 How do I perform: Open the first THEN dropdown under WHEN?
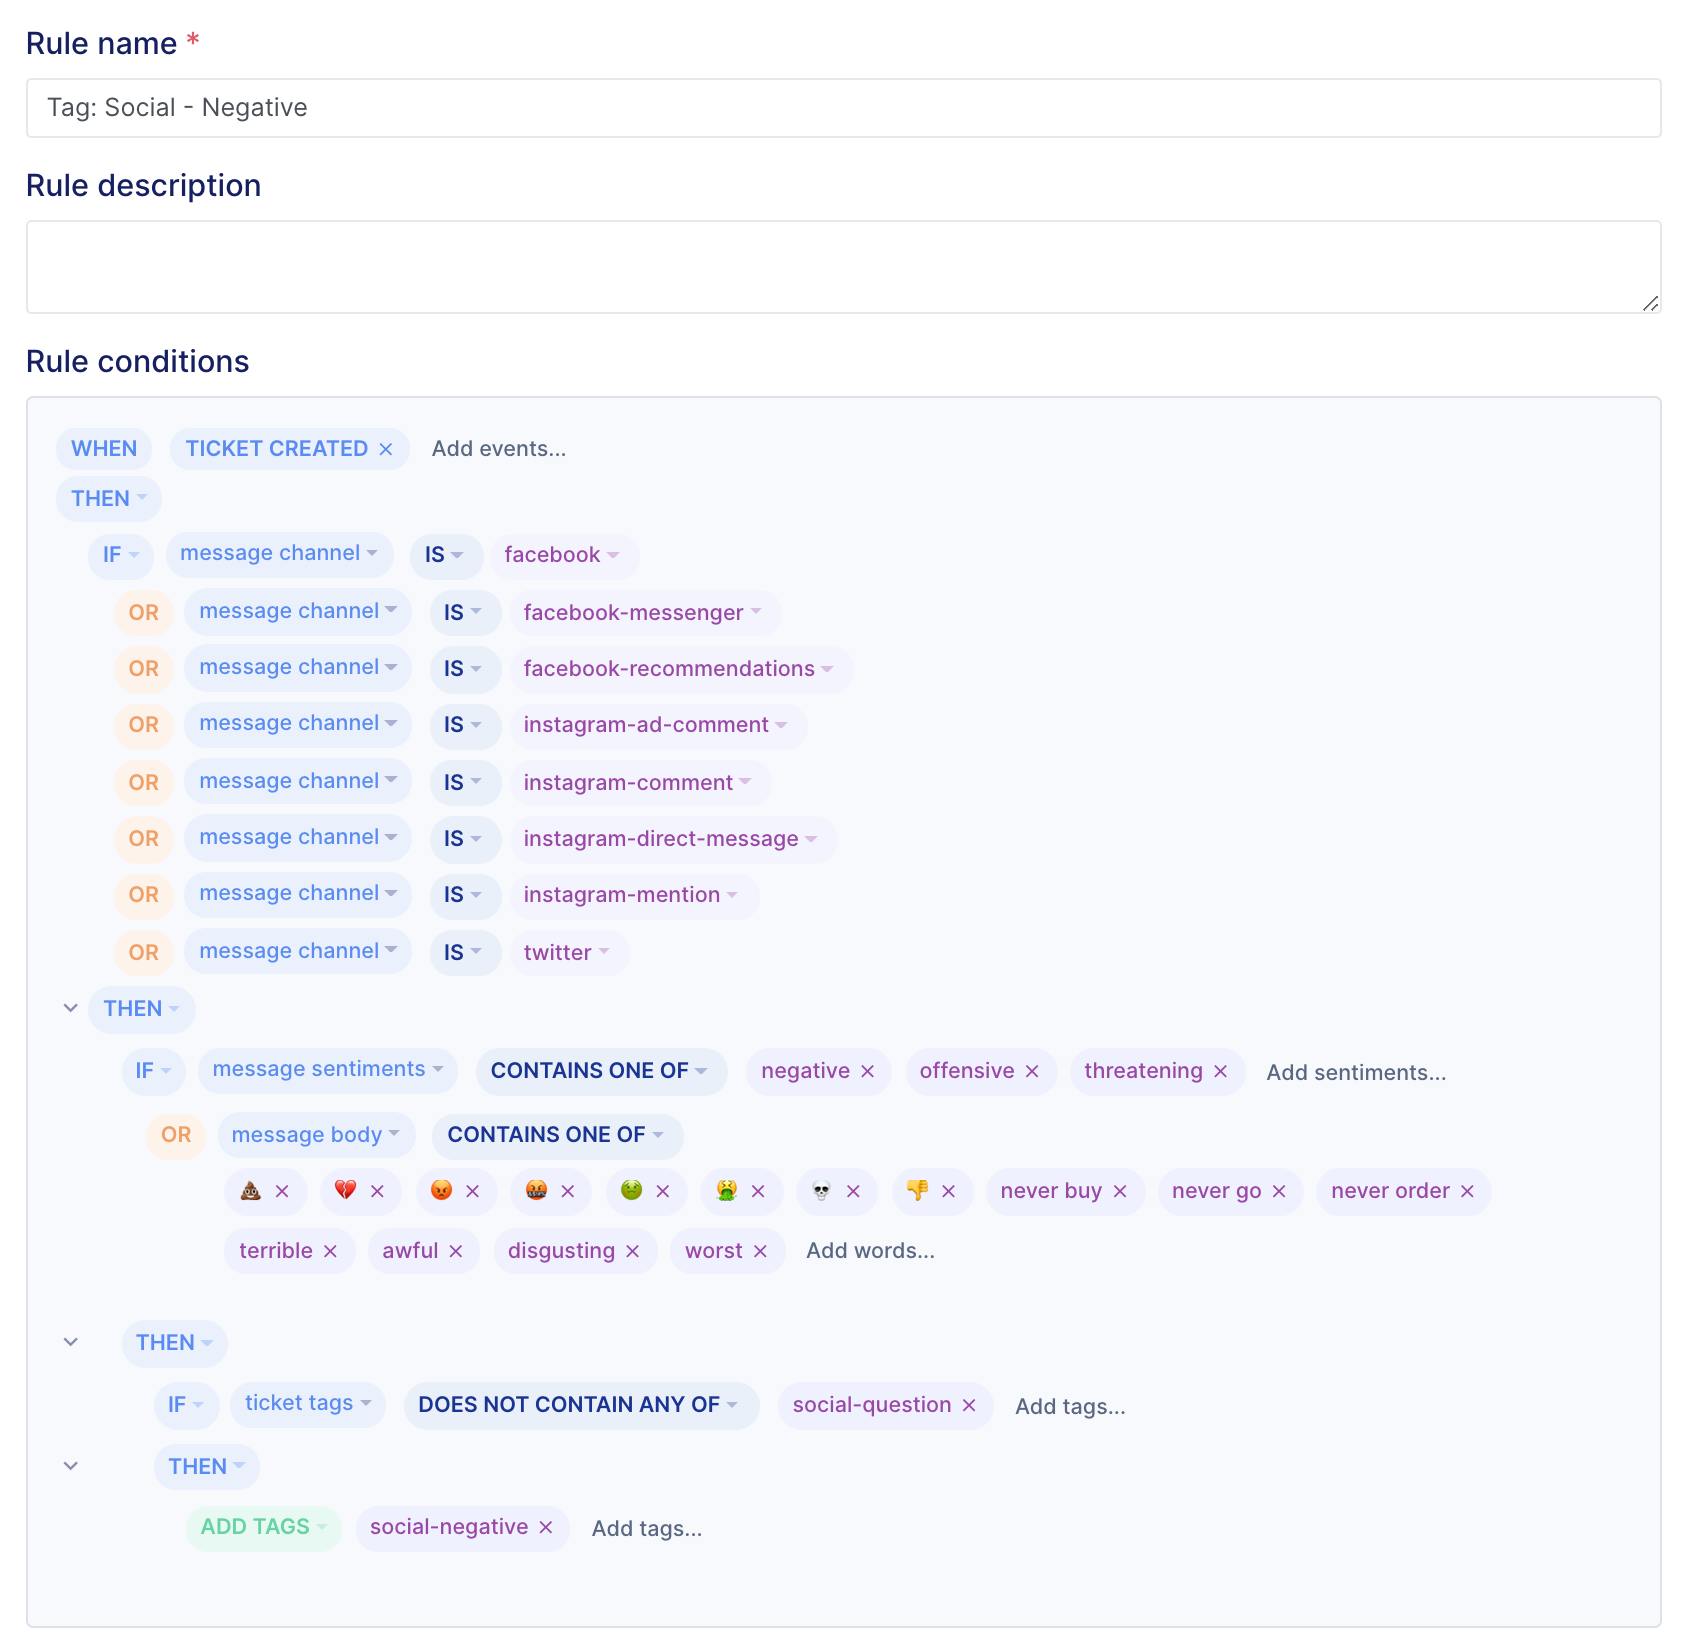109,498
